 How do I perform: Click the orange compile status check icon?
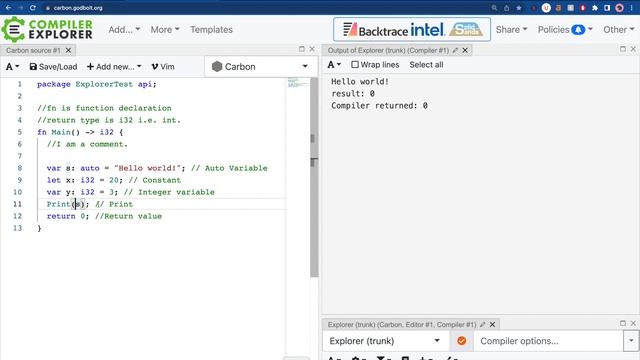(462, 341)
